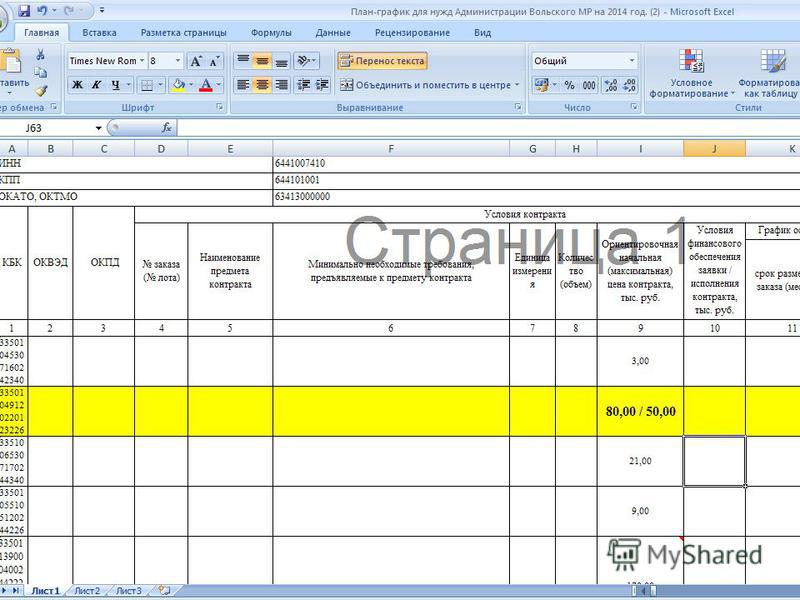Screen dimensions: 800x600
Task: Open underline style dropdown arrow
Action: [x=129, y=85]
